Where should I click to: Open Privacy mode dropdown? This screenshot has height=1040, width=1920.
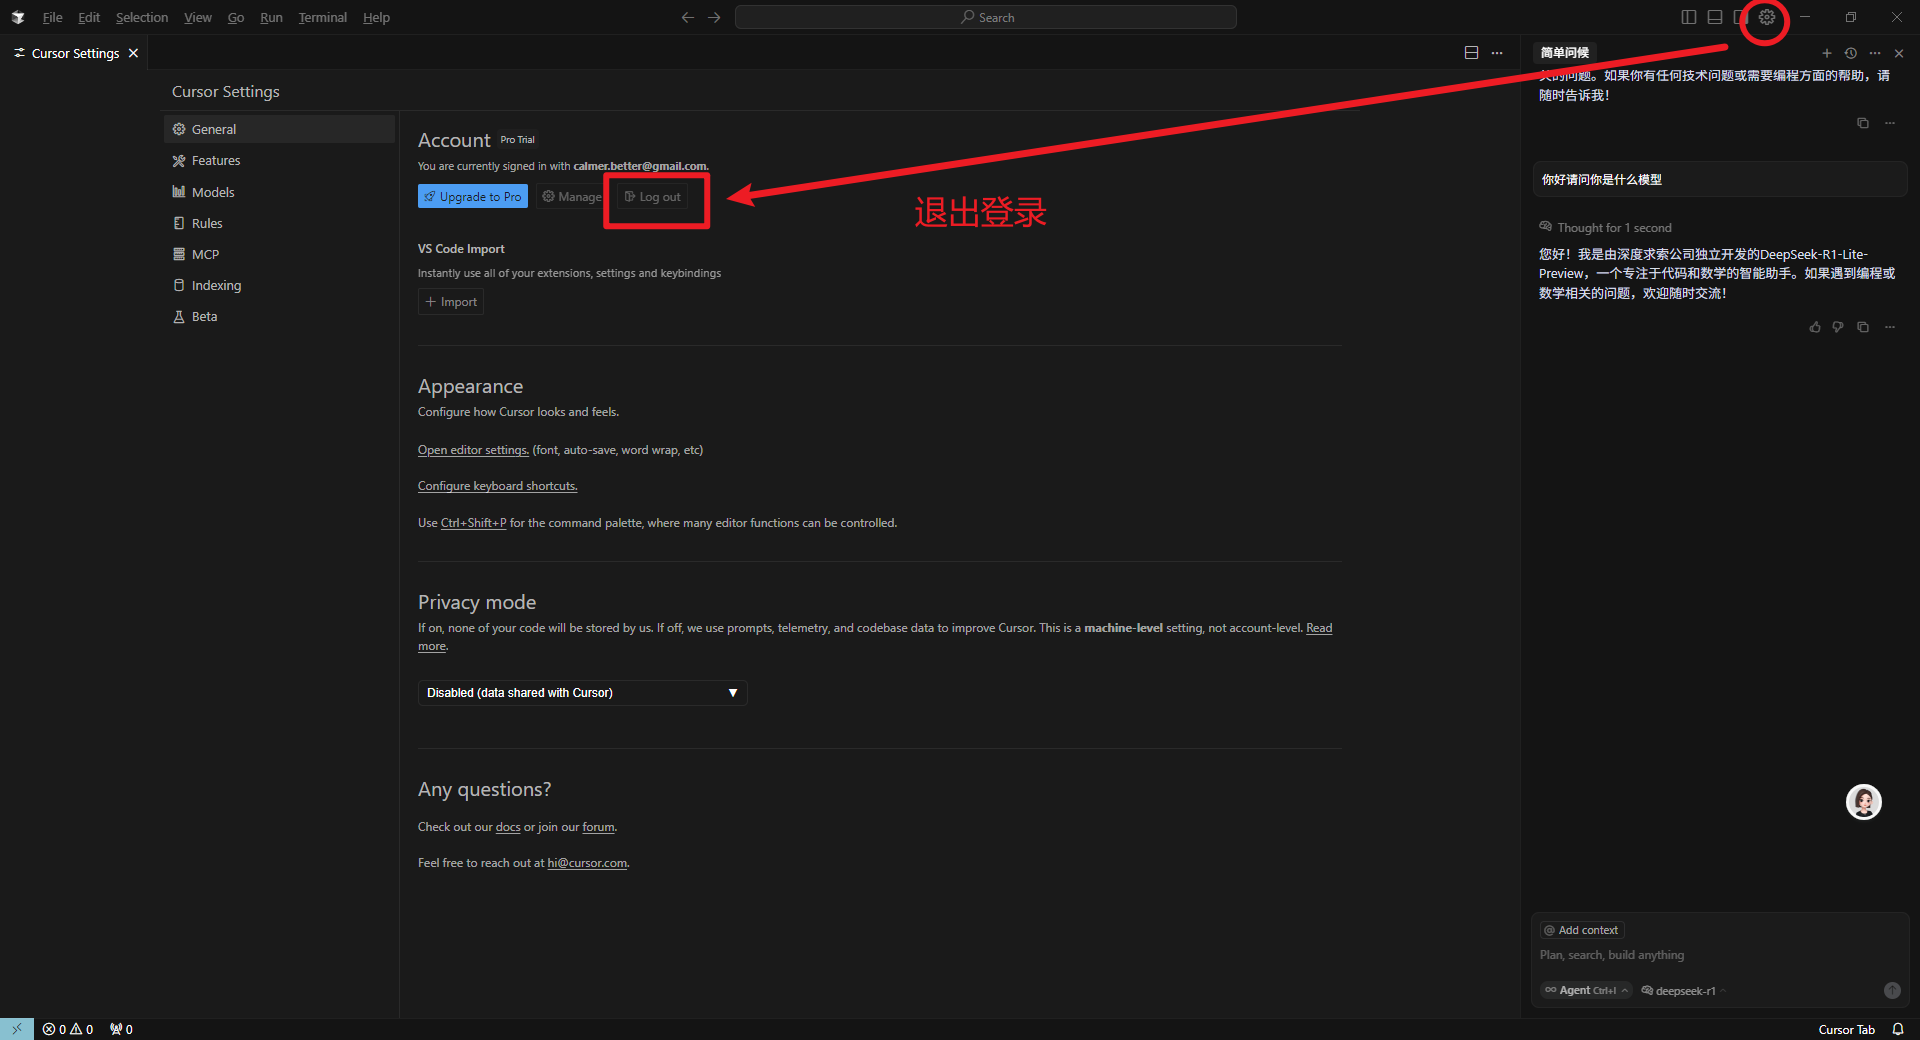pyautogui.click(x=582, y=693)
